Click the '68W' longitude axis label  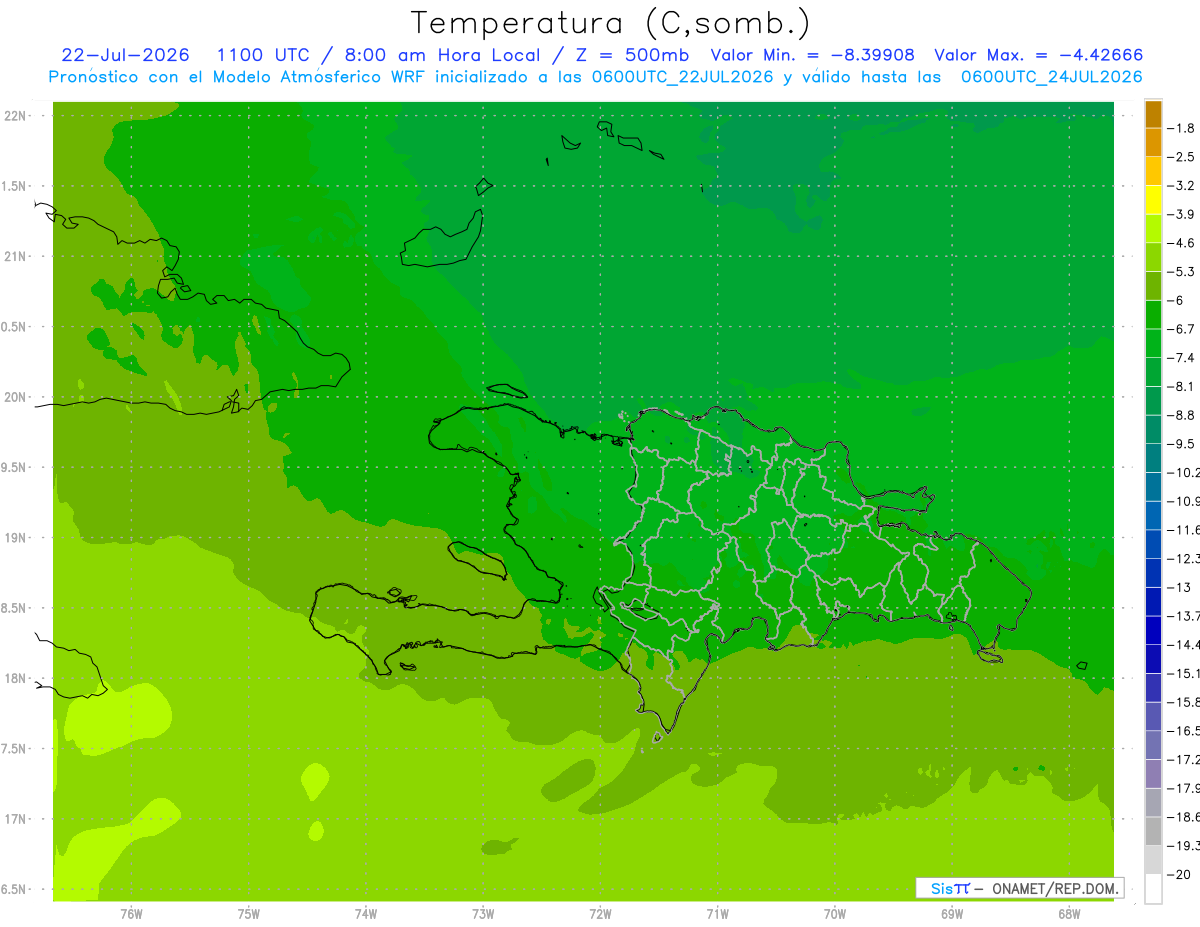(x=1069, y=914)
